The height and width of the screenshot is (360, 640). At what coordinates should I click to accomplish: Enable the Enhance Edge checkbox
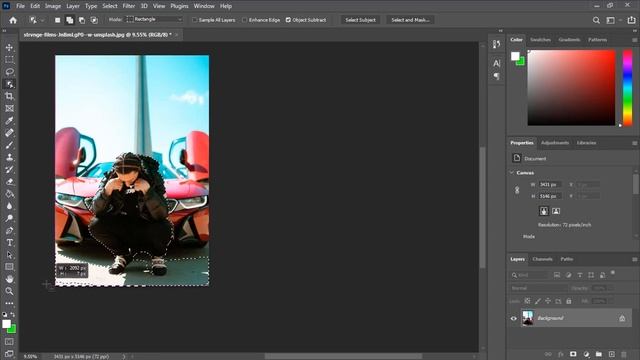[x=244, y=20]
